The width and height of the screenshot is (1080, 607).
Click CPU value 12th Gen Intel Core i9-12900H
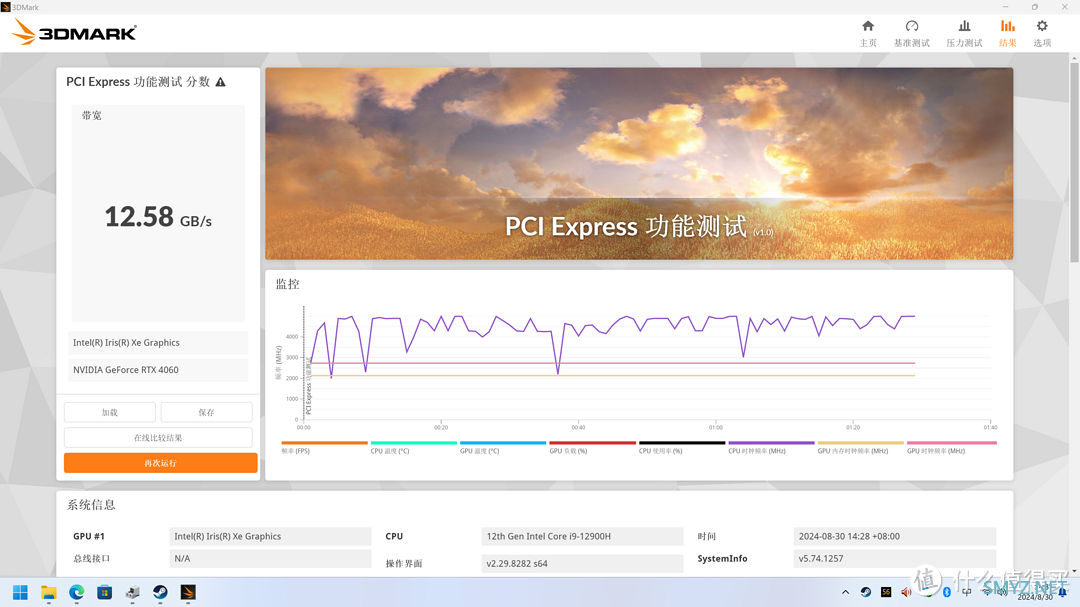(x=582, y=536)
